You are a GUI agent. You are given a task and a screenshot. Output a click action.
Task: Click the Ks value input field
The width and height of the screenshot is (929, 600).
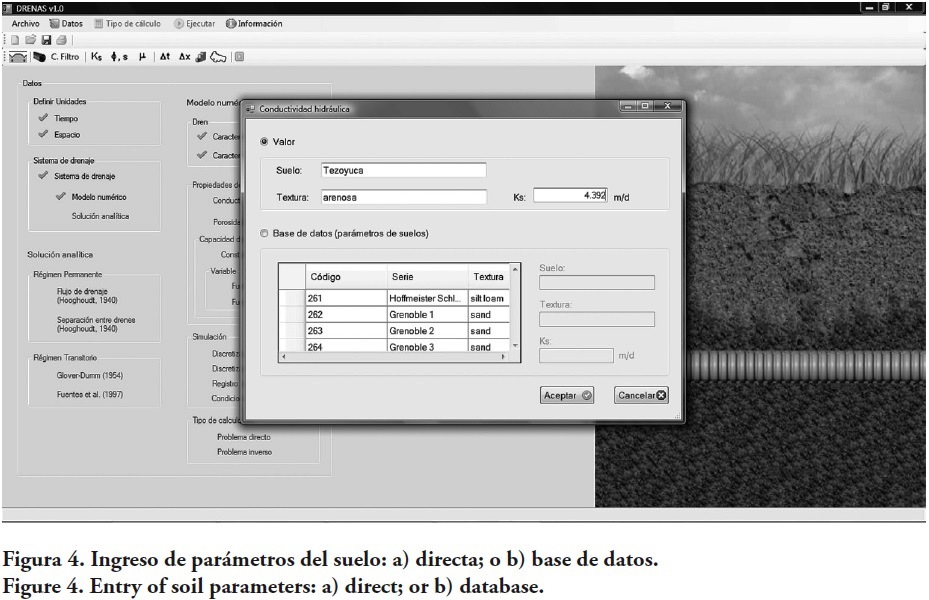(x=570, y=196)
